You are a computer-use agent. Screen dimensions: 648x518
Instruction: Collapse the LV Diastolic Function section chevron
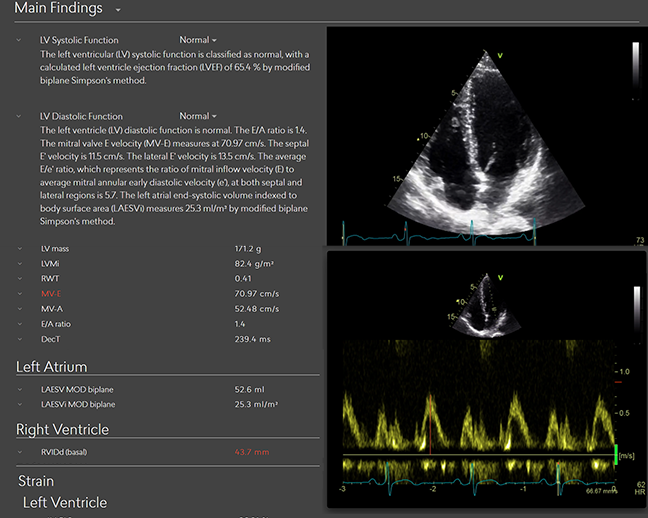[19, 116]
